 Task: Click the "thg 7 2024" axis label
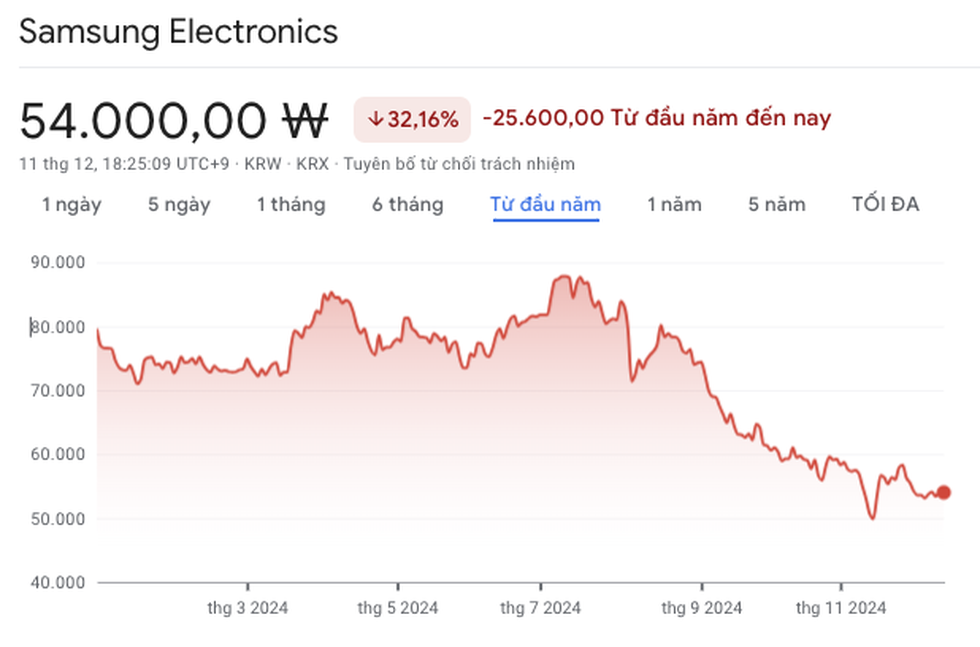(540, 608)
